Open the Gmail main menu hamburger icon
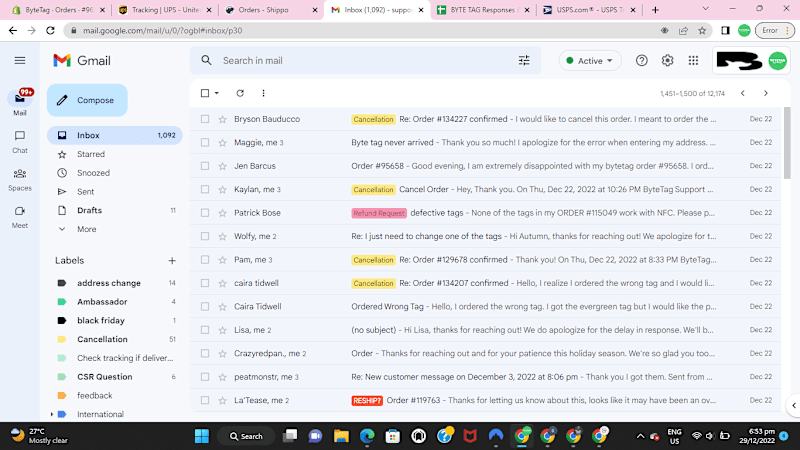The height and width of the screenshot is (450, 800). (x=20, y=61)
